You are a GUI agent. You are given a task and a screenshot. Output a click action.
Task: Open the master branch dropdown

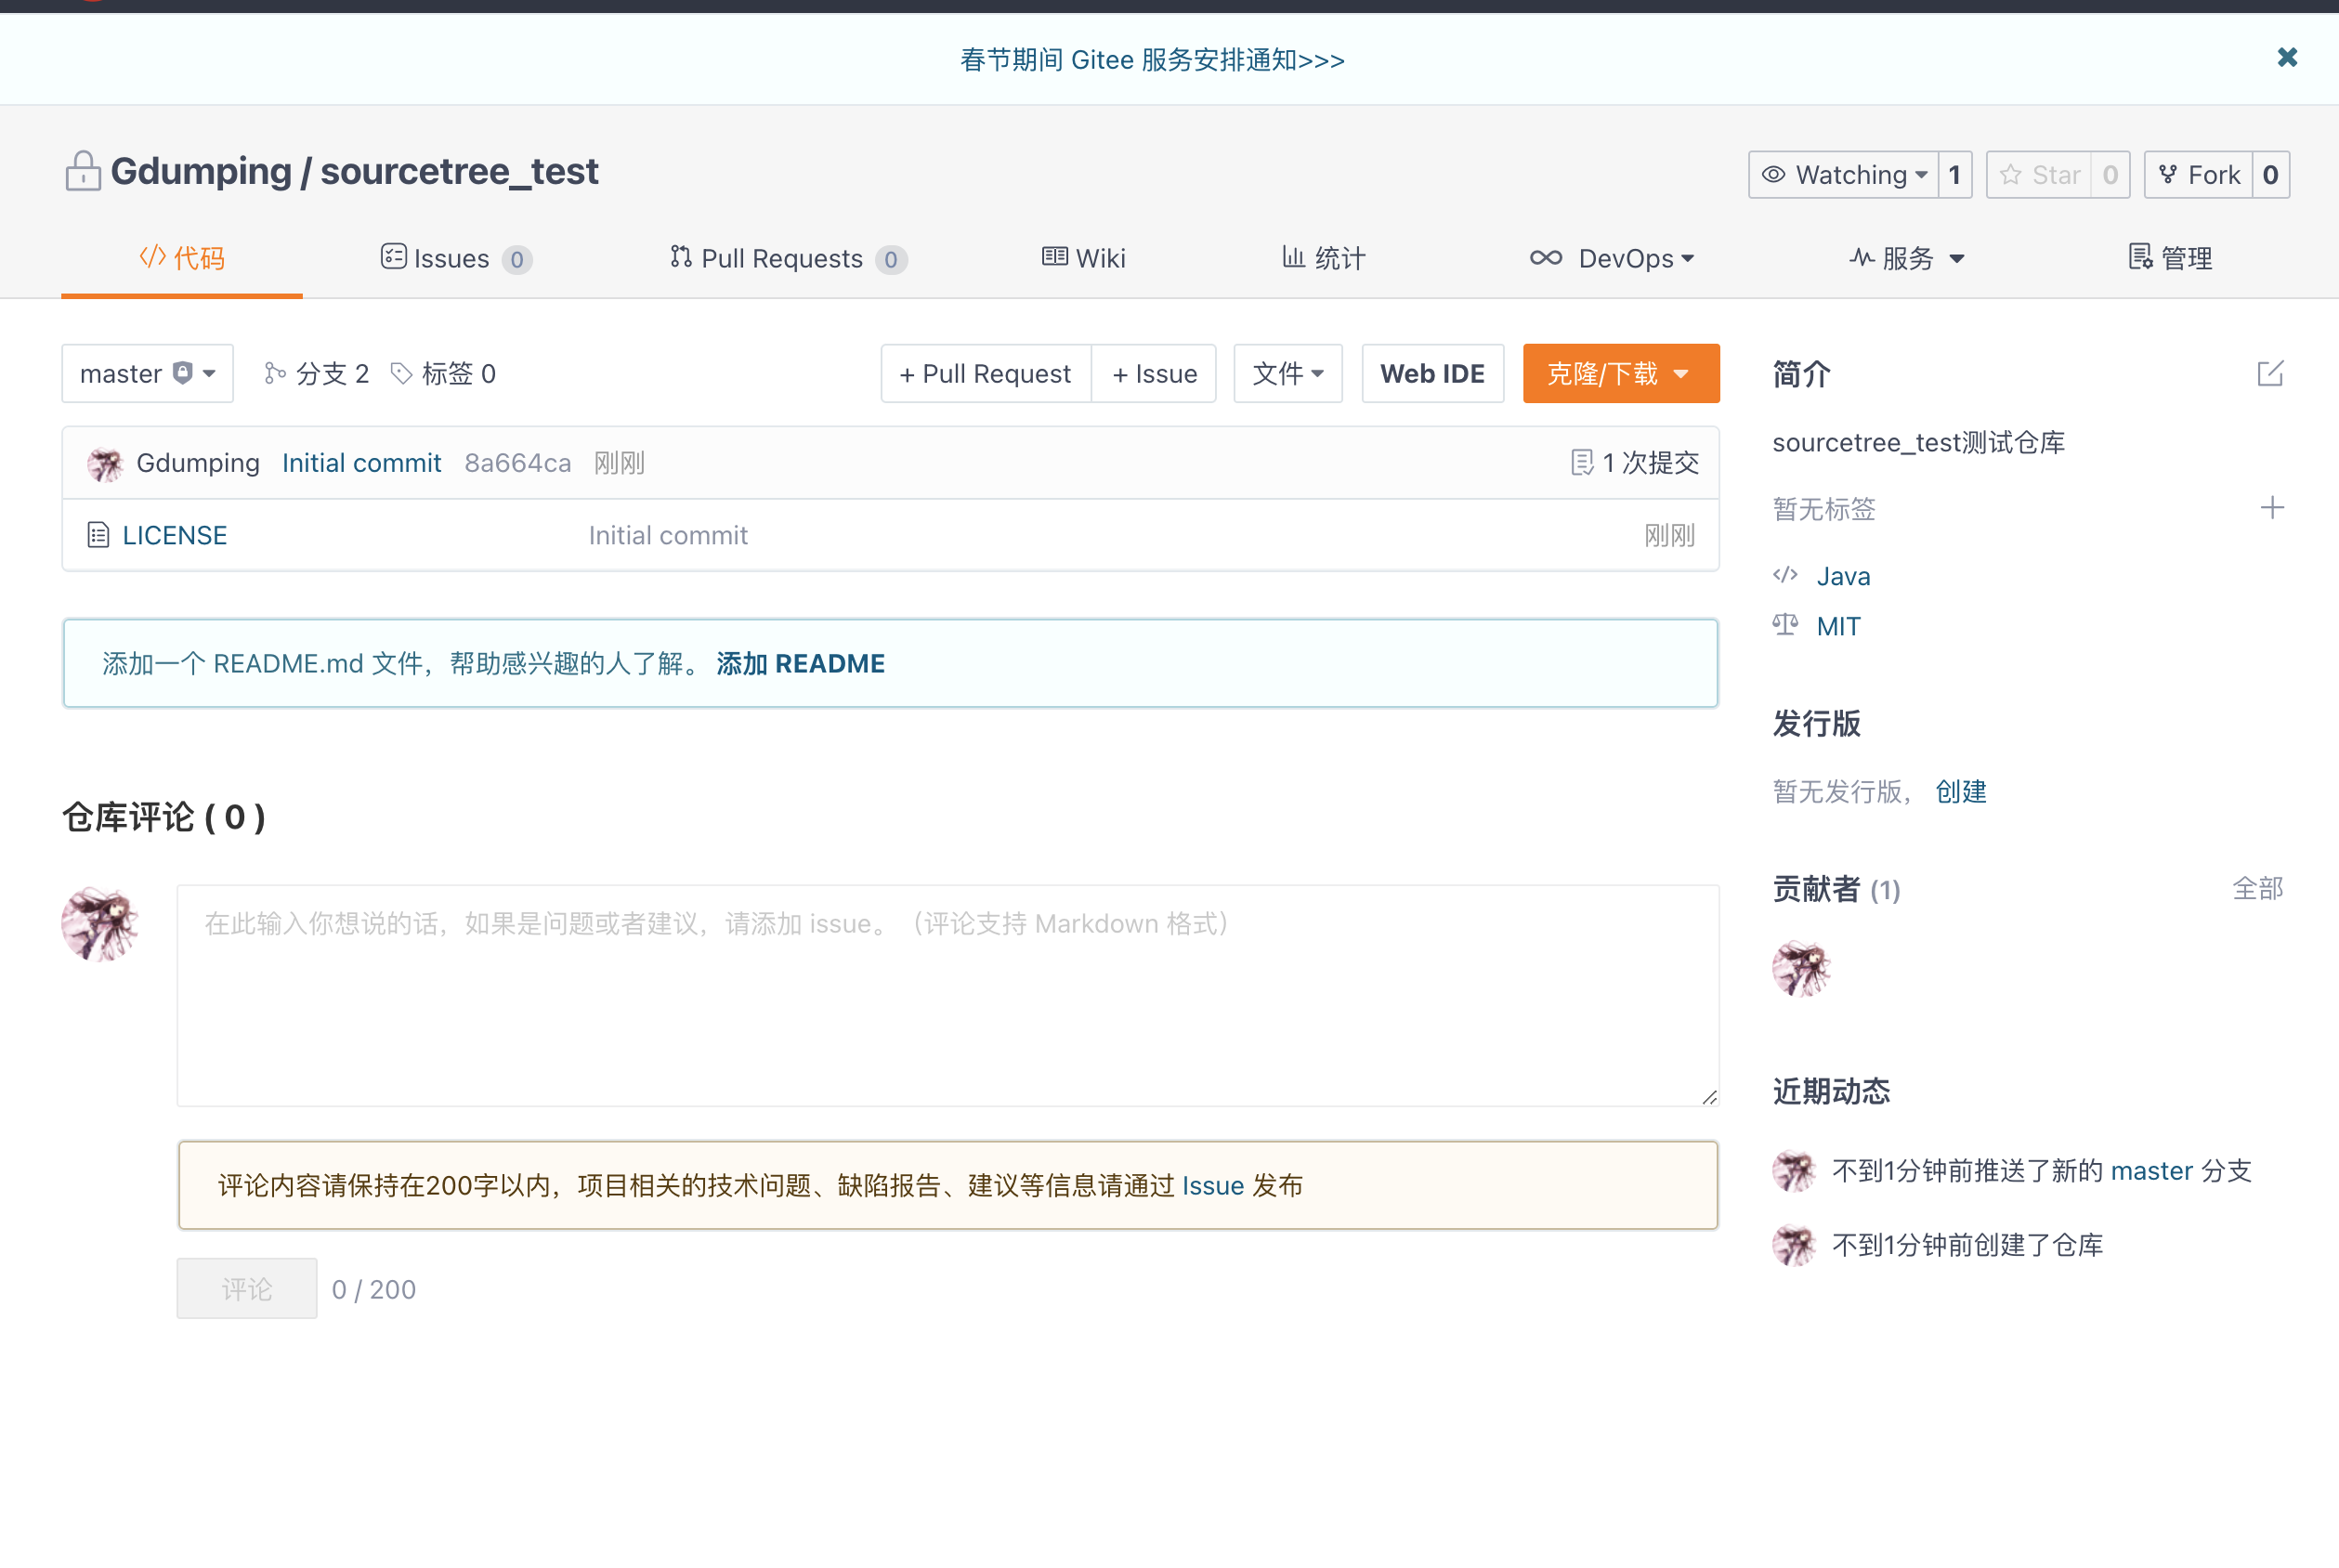[x=147, y=372]
